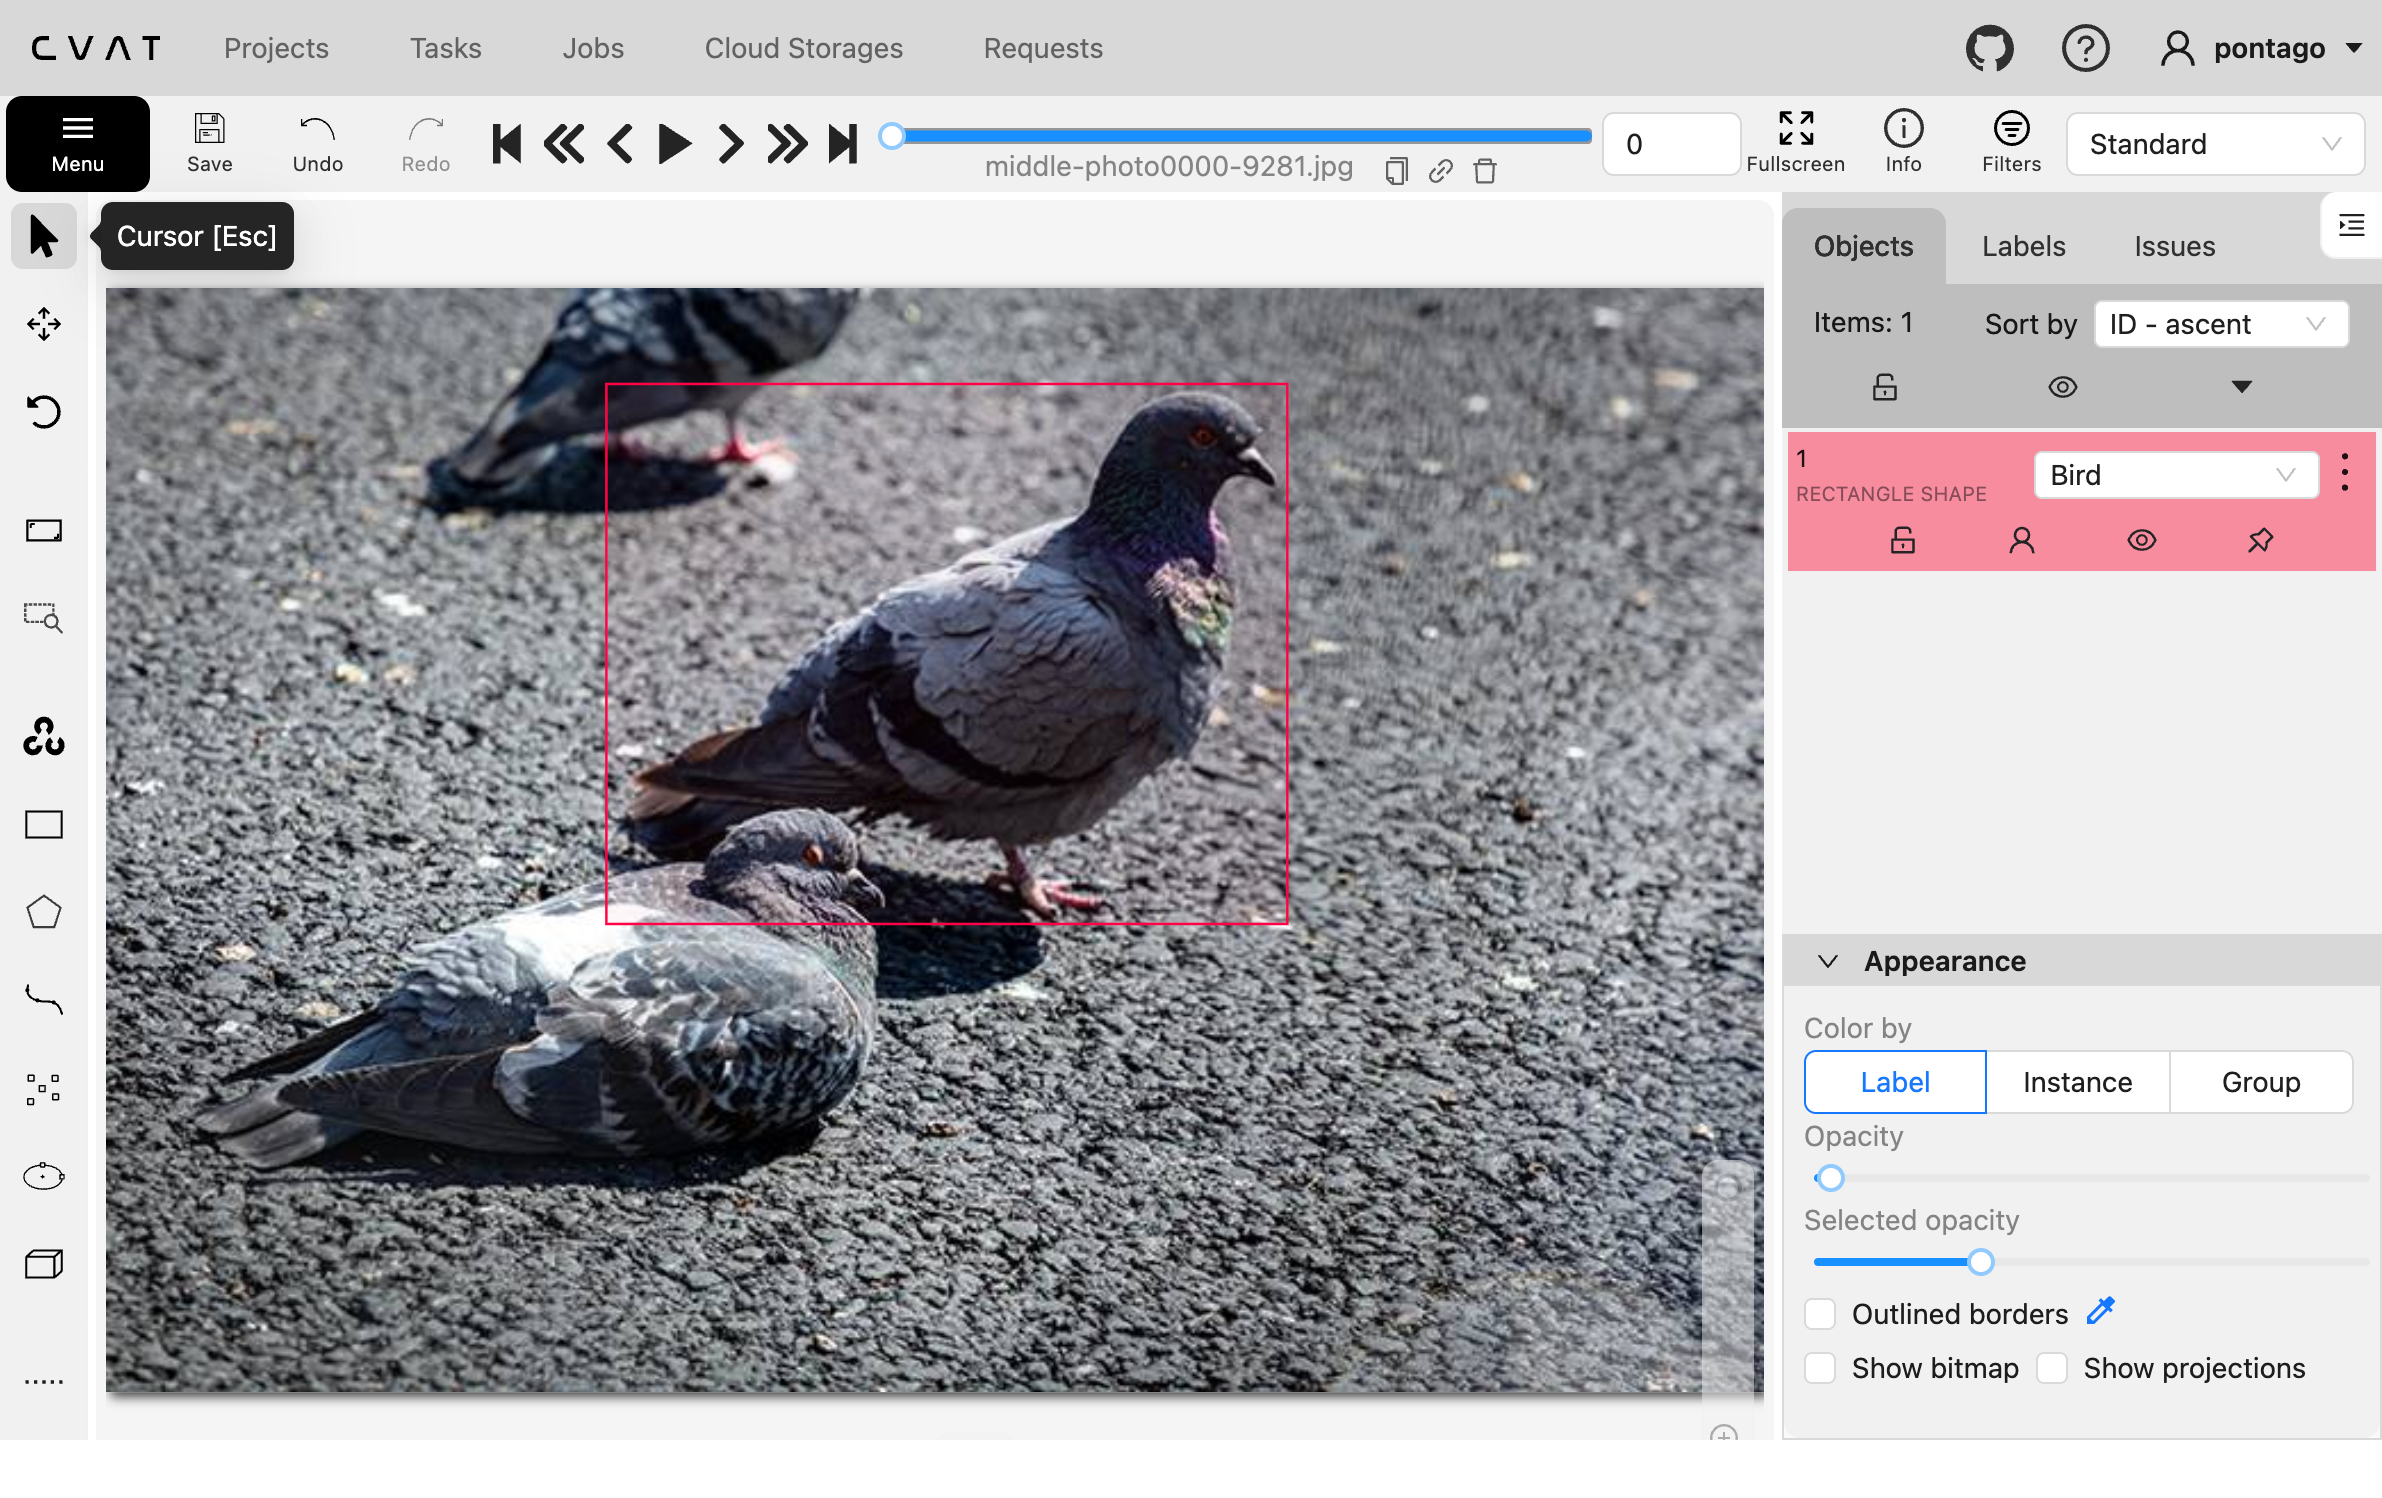Viewport: 2382px width, 1498px height.
Task: Click the Redo button
Action: [425, 143]
